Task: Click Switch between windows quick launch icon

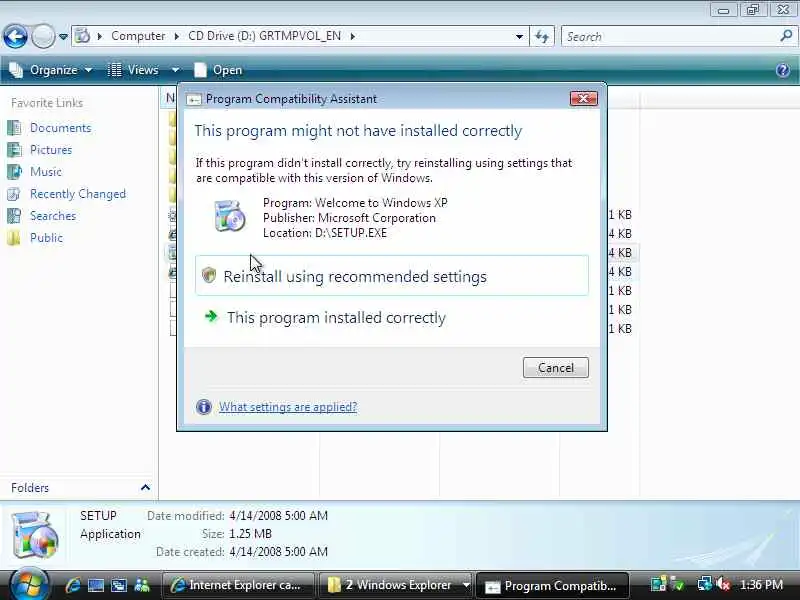Action: (x=119, y=585)
